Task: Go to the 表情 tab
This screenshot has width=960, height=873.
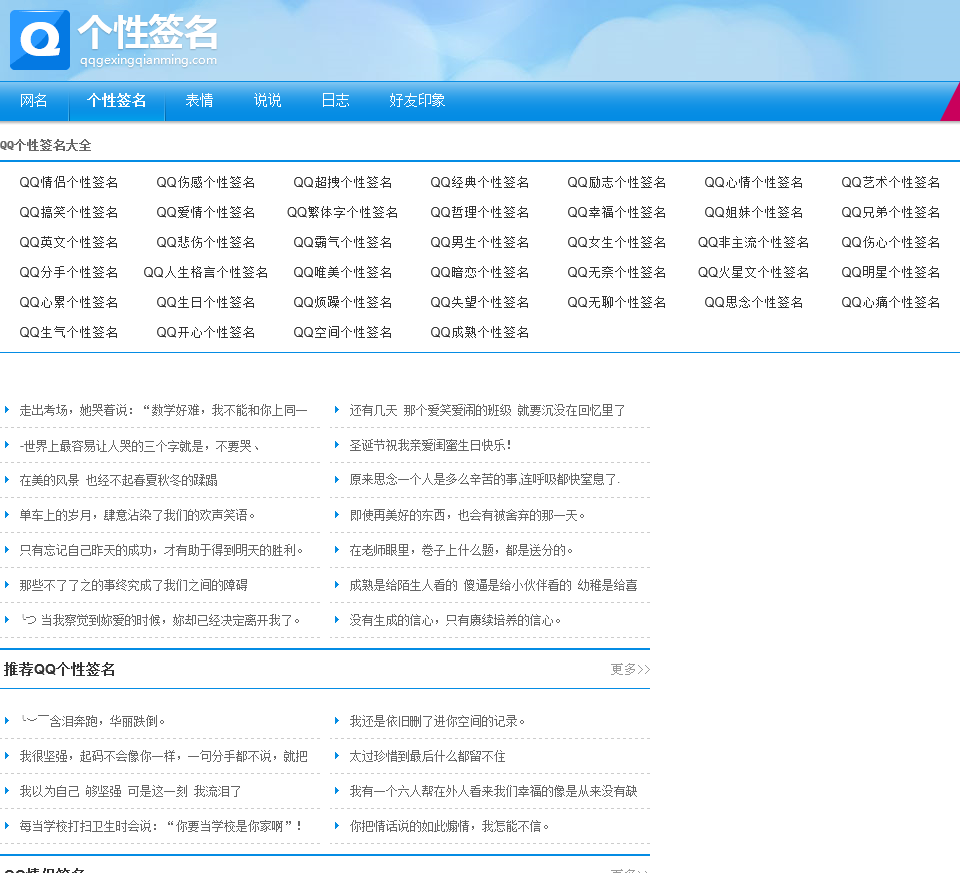Action: tap(200, 100)
